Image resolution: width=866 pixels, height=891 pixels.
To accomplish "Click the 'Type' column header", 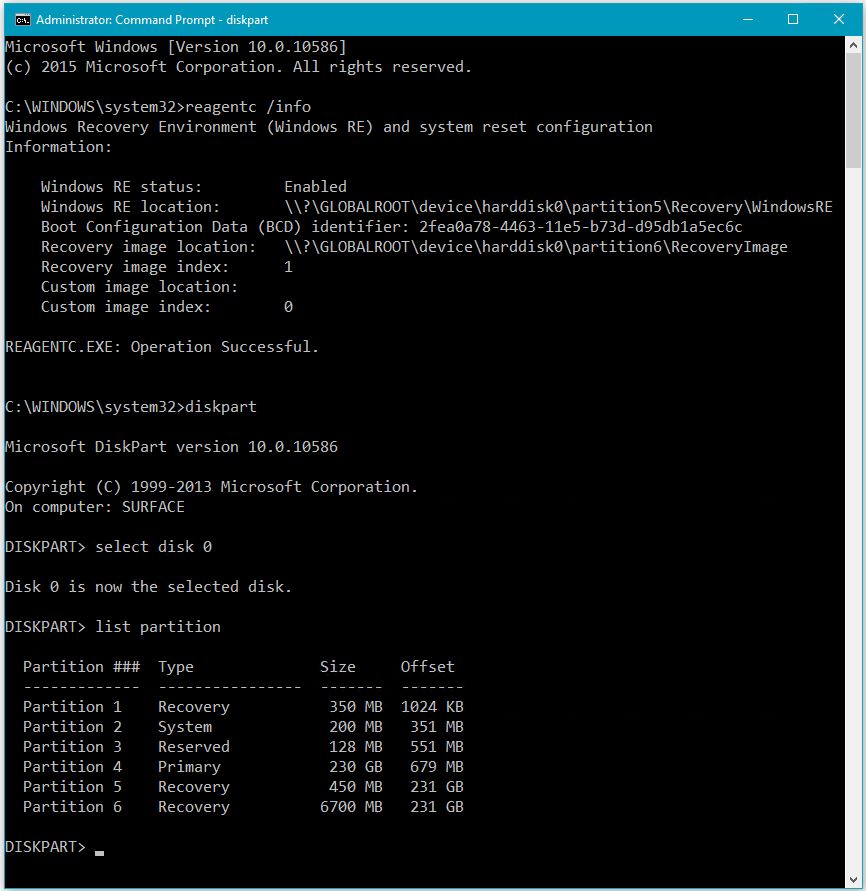I will pos(176,667).
